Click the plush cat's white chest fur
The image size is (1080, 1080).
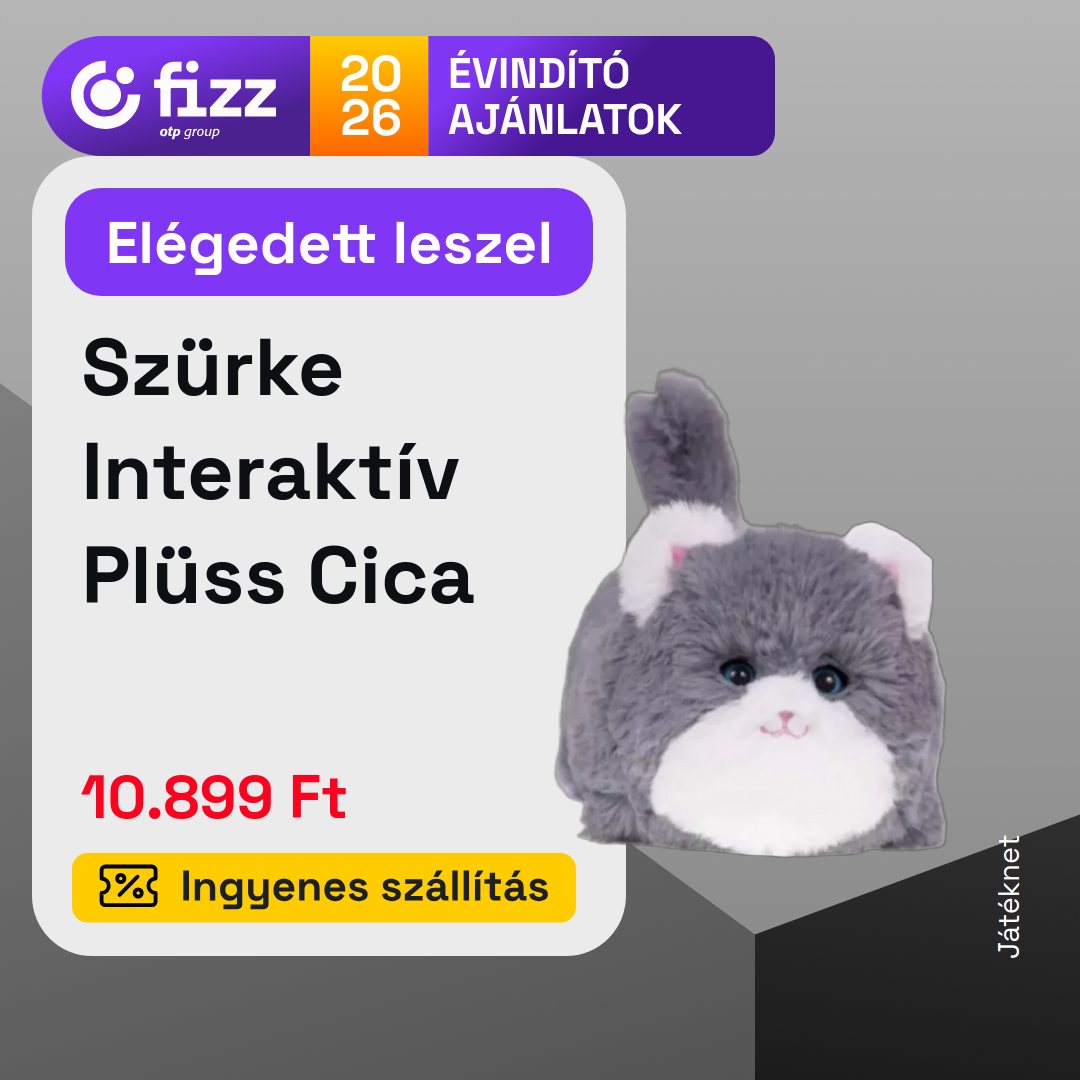pos(773,785)
